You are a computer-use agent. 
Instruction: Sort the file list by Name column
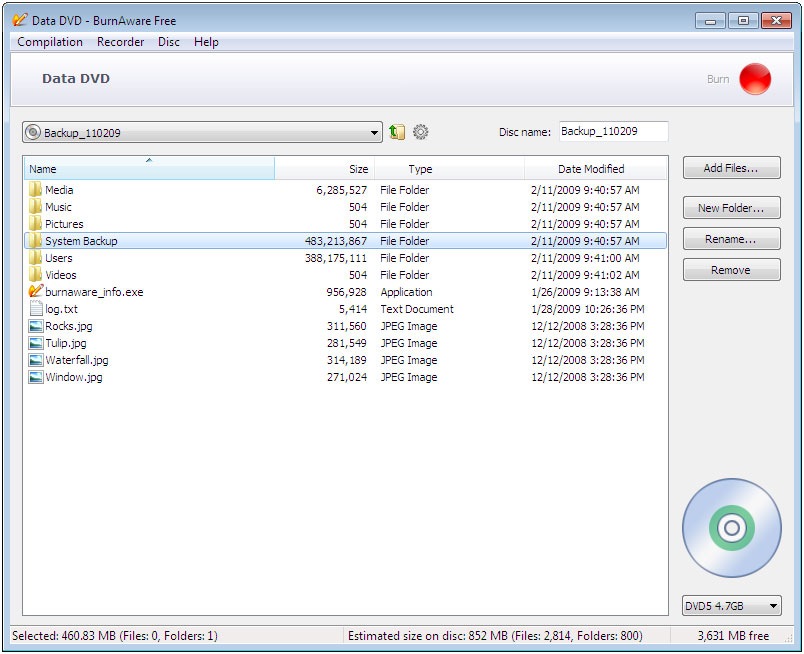(x=148, y=168)
